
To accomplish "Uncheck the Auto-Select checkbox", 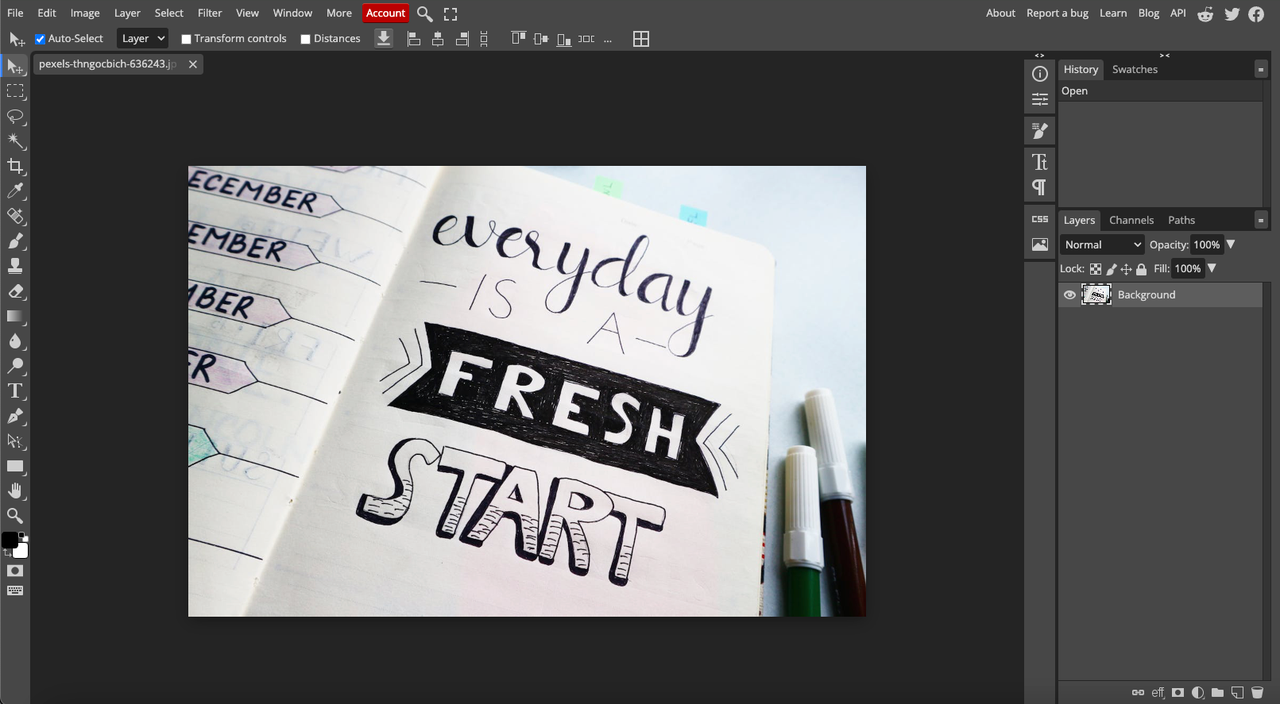I will tap(40, 39).
